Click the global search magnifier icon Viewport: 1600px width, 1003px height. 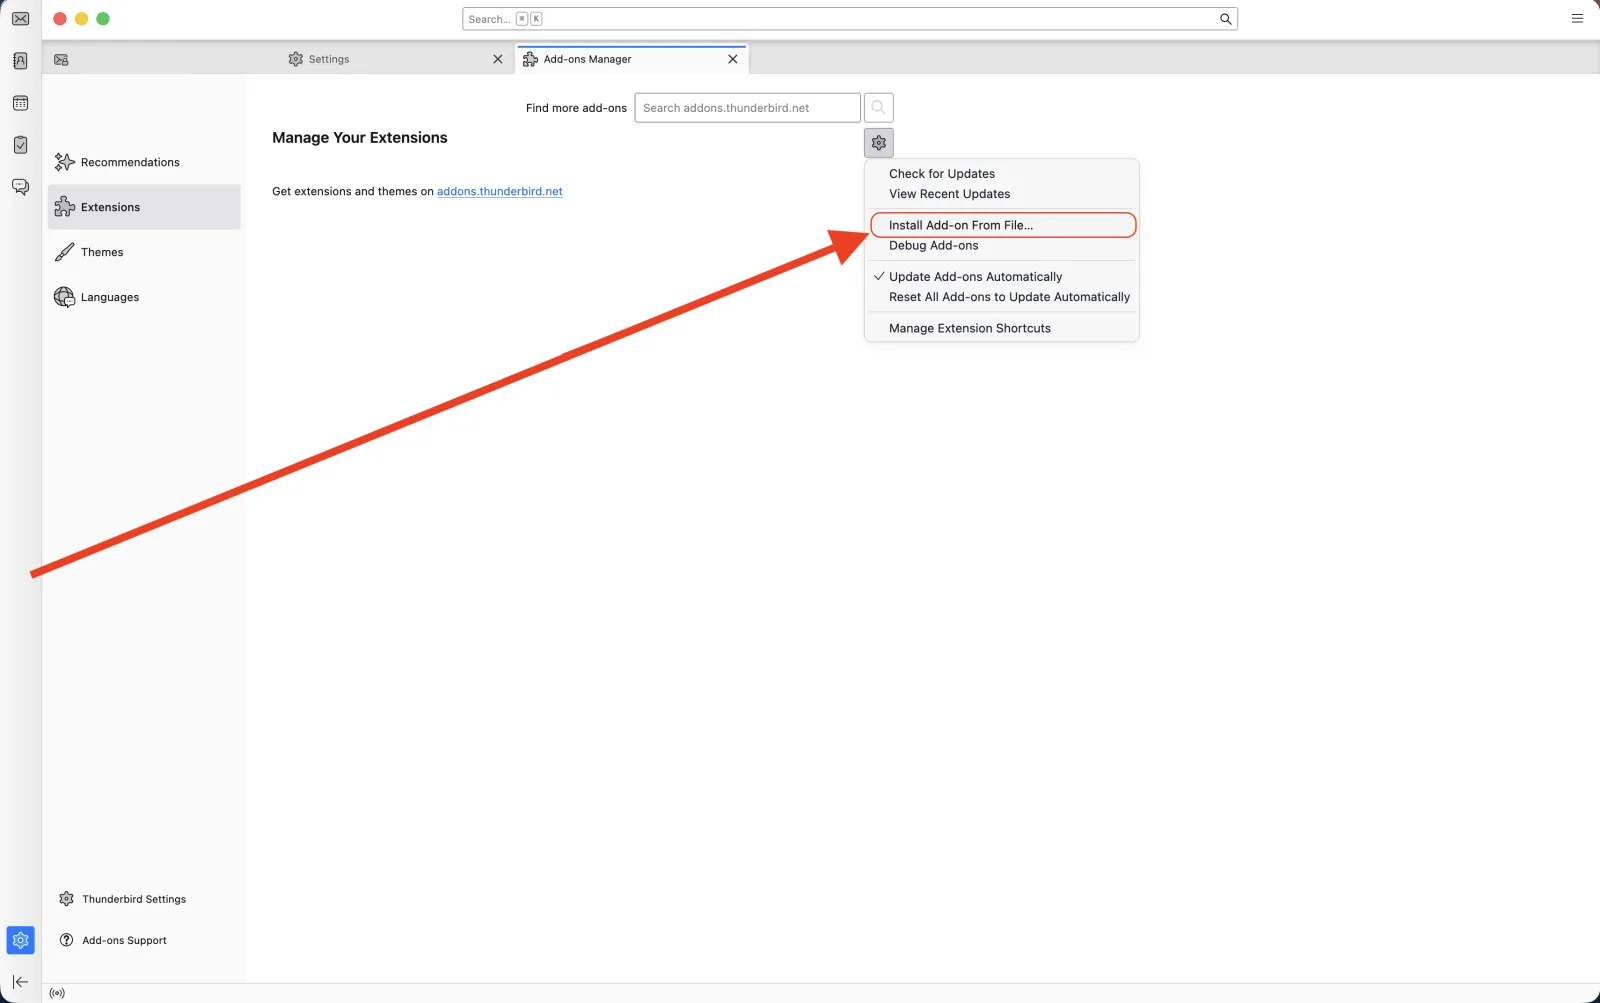pos(1225,19)
